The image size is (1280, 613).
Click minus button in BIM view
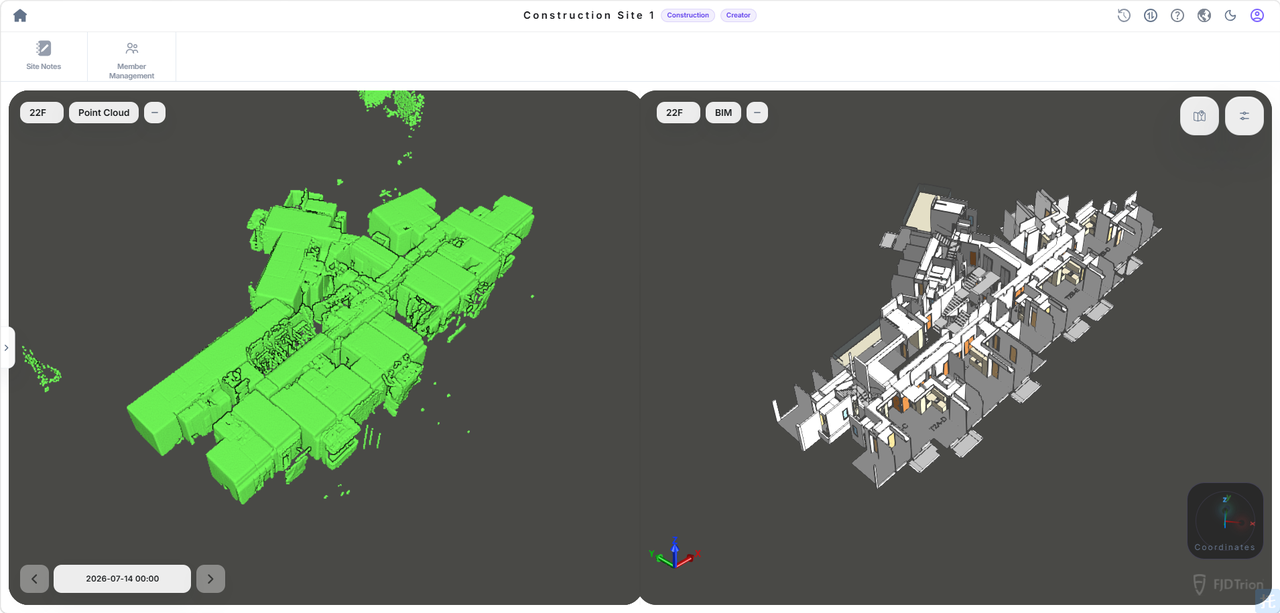click(x=757, y=113)
